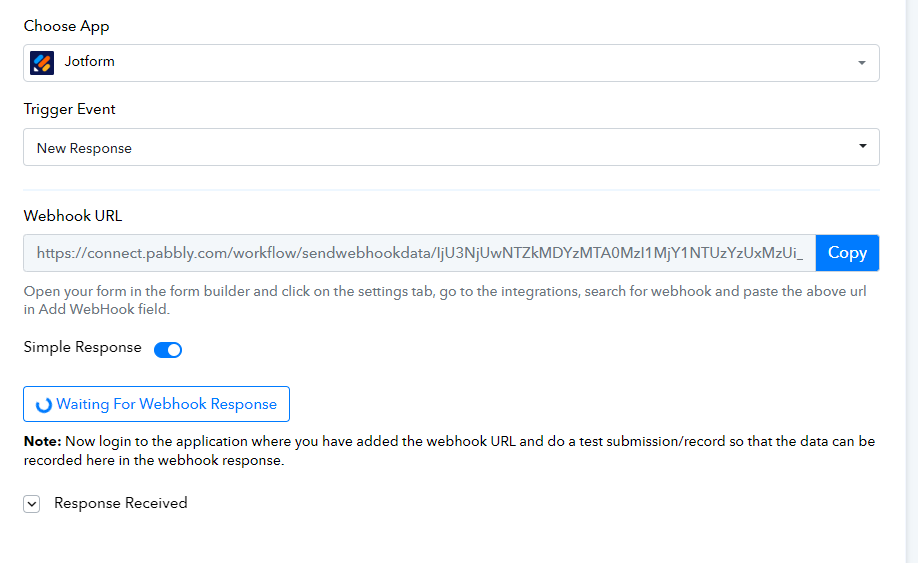Click the Trigger Event label
The height and width of the screenshot is (563, 918).
[70, 109]
